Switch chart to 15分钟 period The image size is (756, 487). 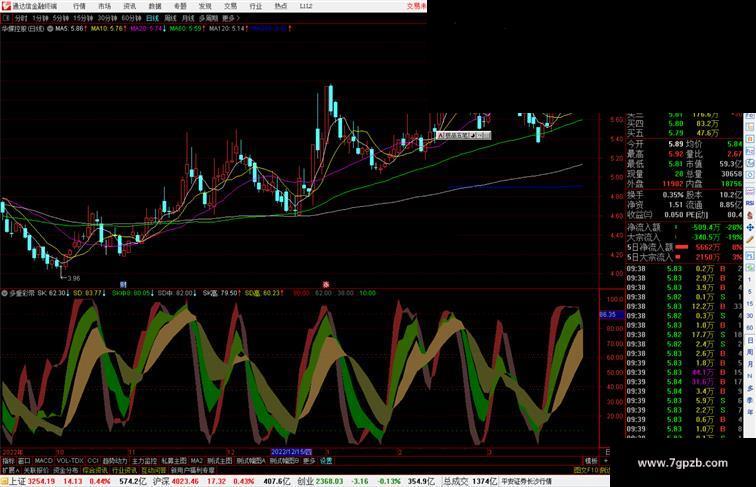pyautogui.click(x=82, y=18)
